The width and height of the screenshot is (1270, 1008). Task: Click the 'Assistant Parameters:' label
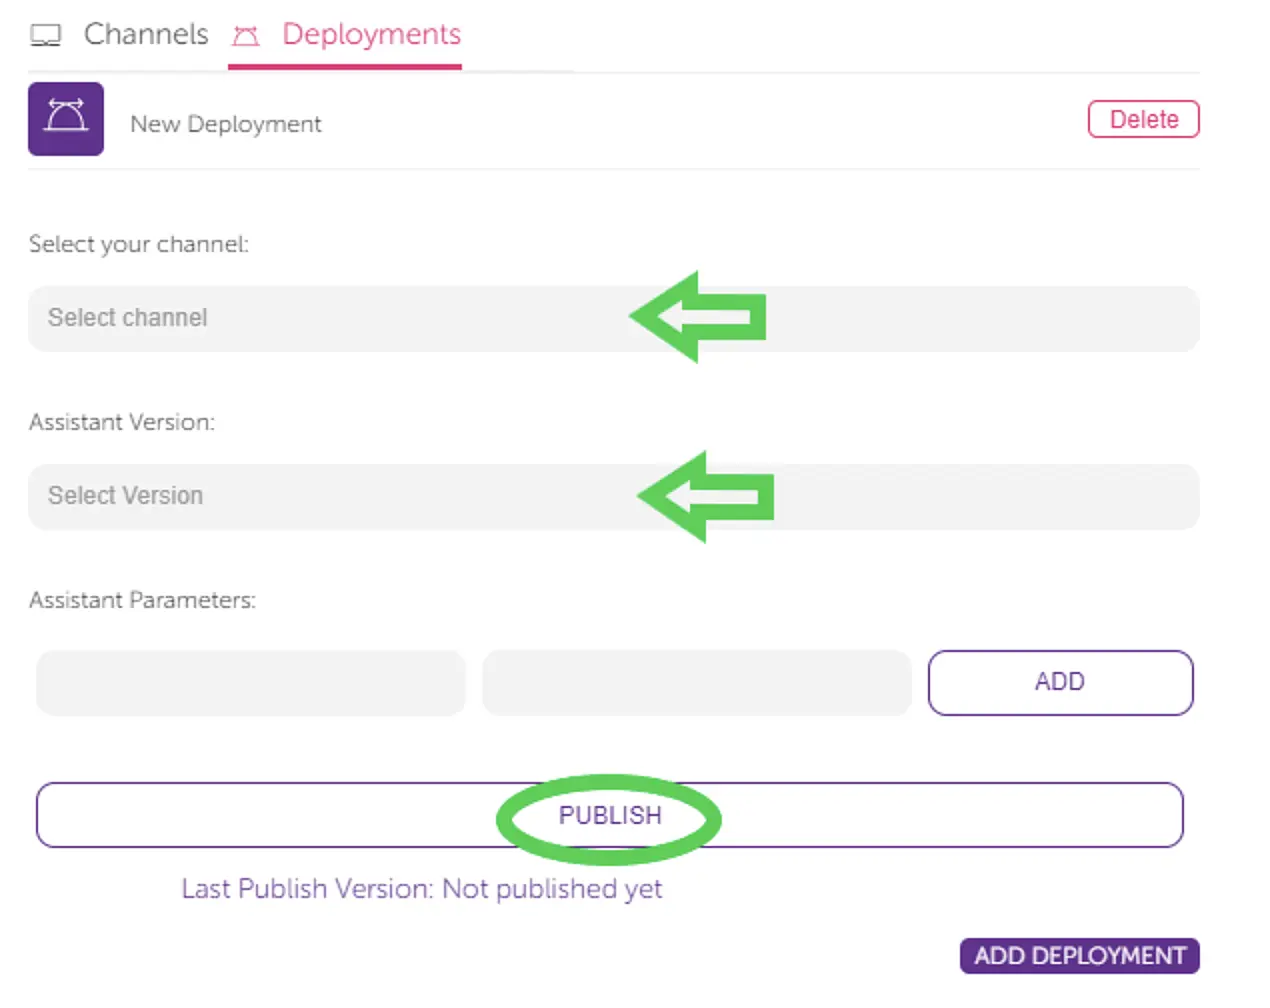(x=142, y=600)
